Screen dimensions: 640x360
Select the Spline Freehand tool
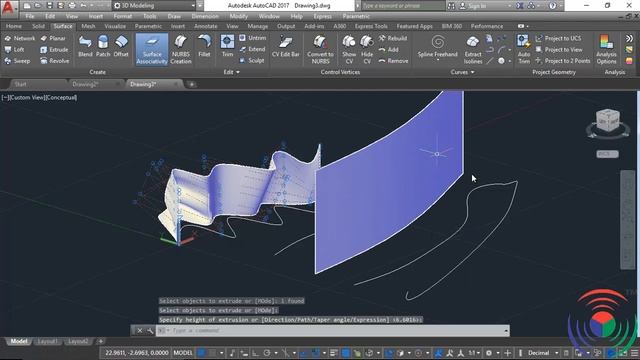click(x=438, y=47)
